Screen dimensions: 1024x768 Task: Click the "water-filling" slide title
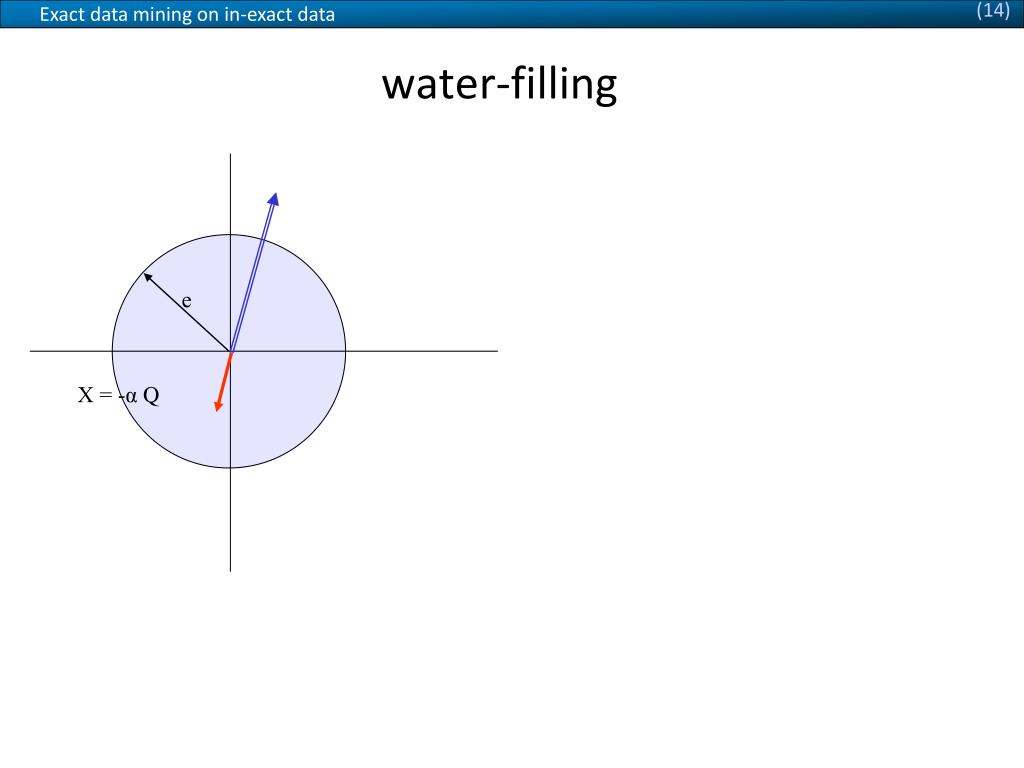coord(500,84)
